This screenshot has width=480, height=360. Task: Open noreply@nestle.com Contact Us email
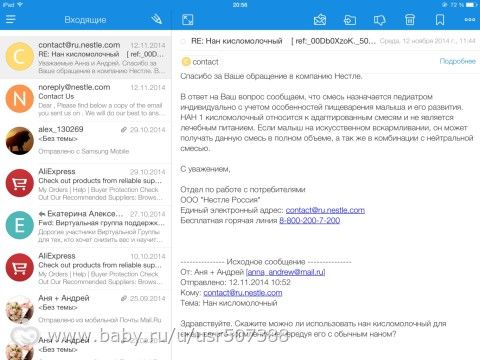(86, 100)
